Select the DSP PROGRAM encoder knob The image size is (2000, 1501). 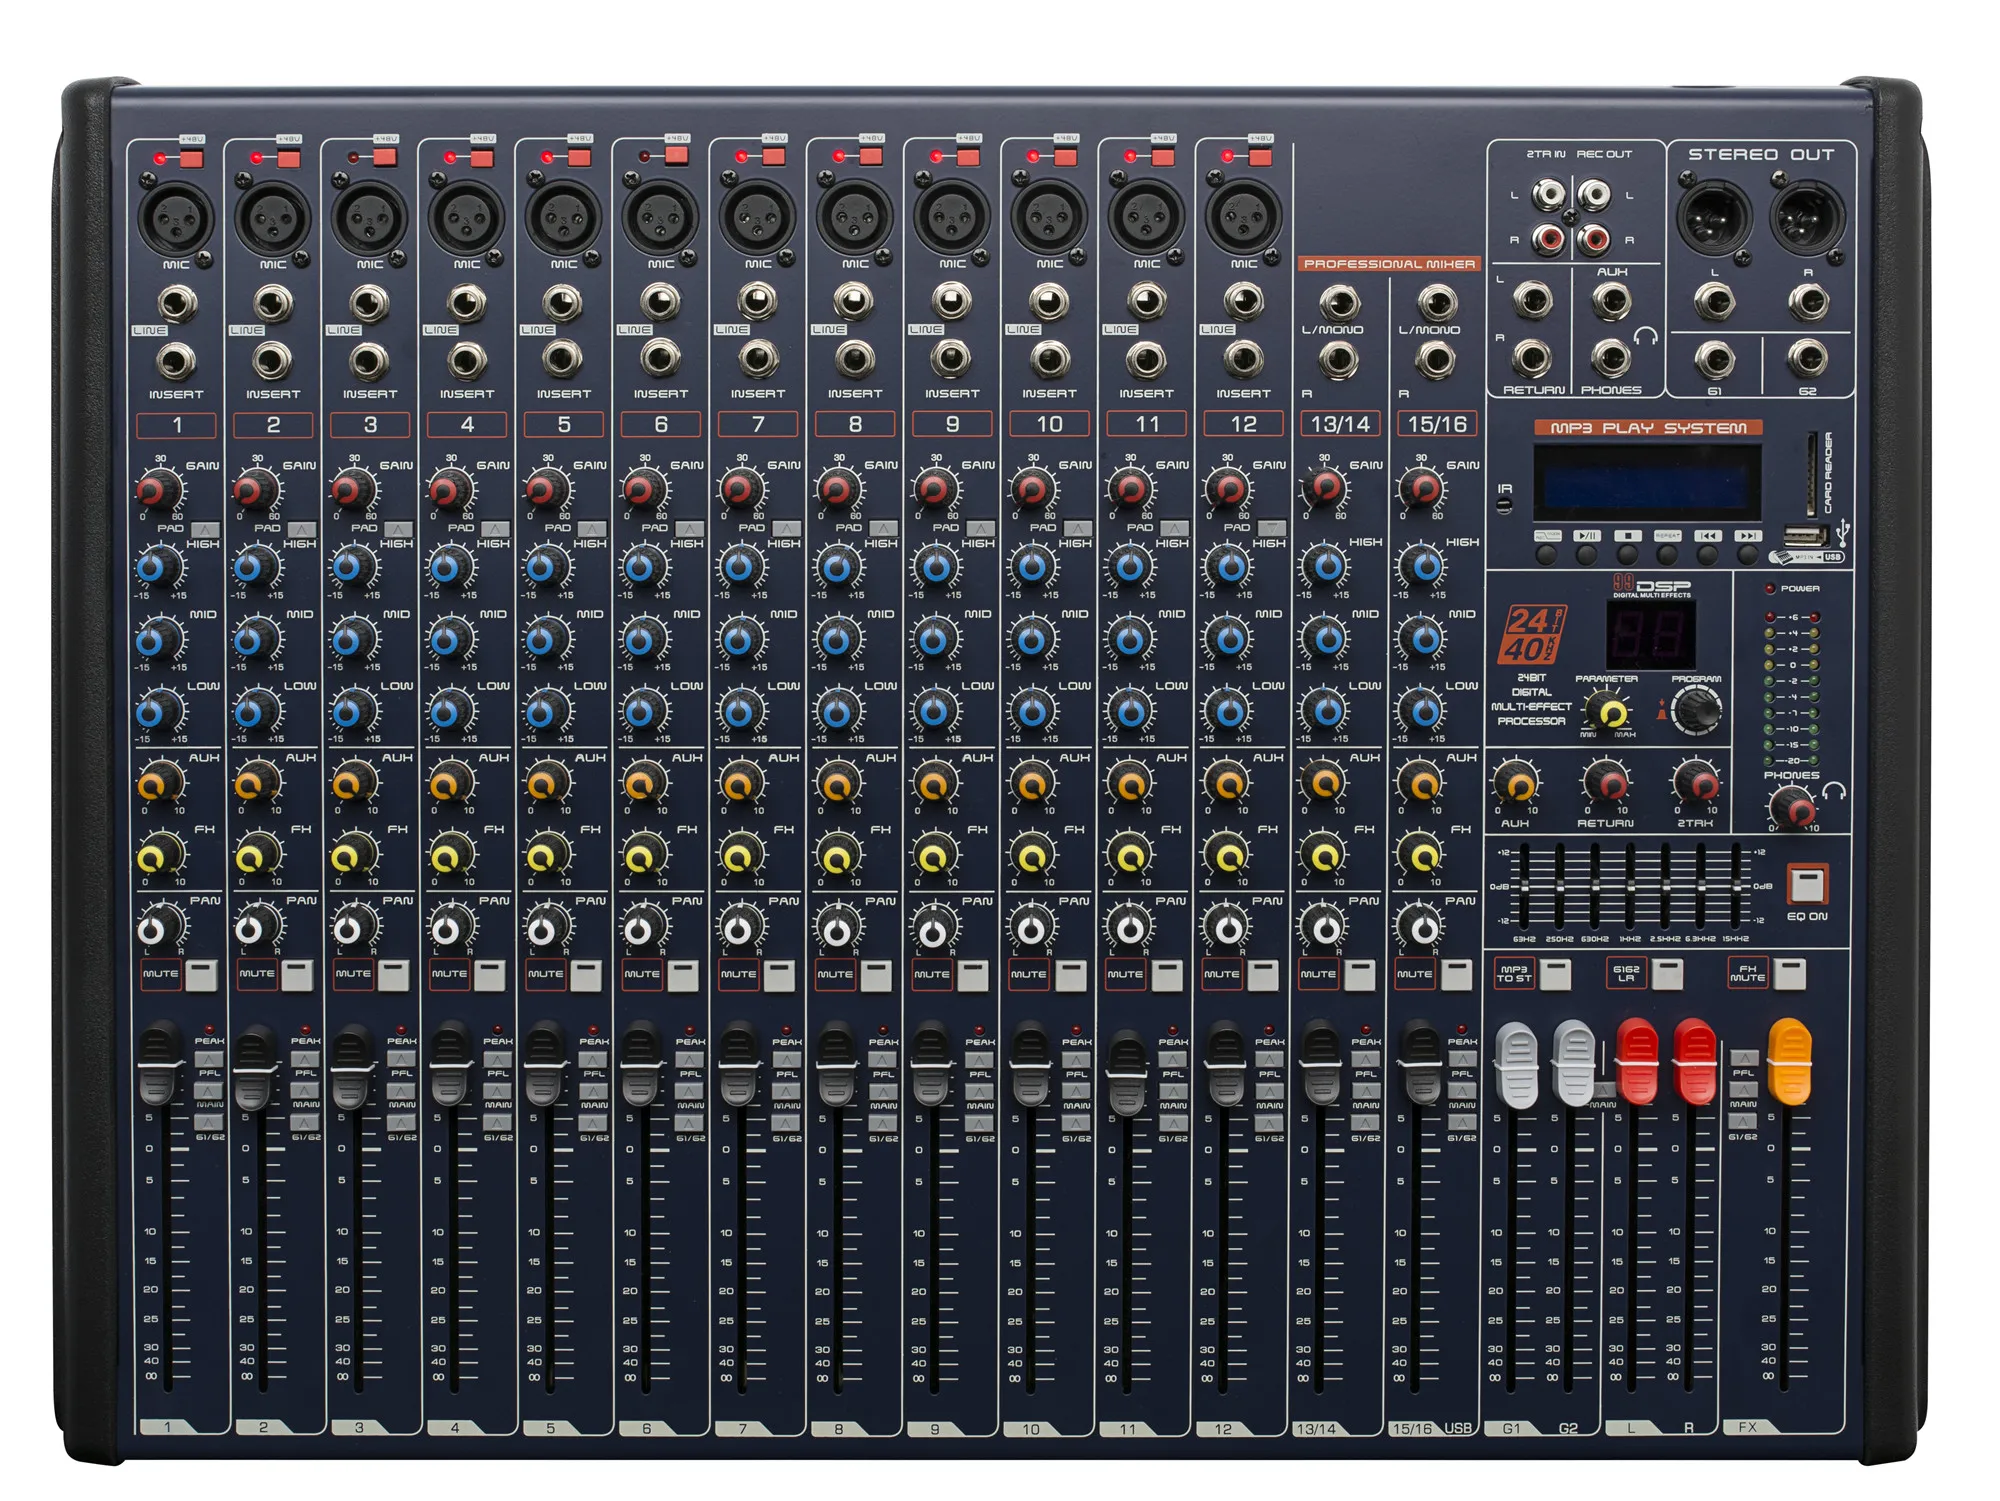1696,711
